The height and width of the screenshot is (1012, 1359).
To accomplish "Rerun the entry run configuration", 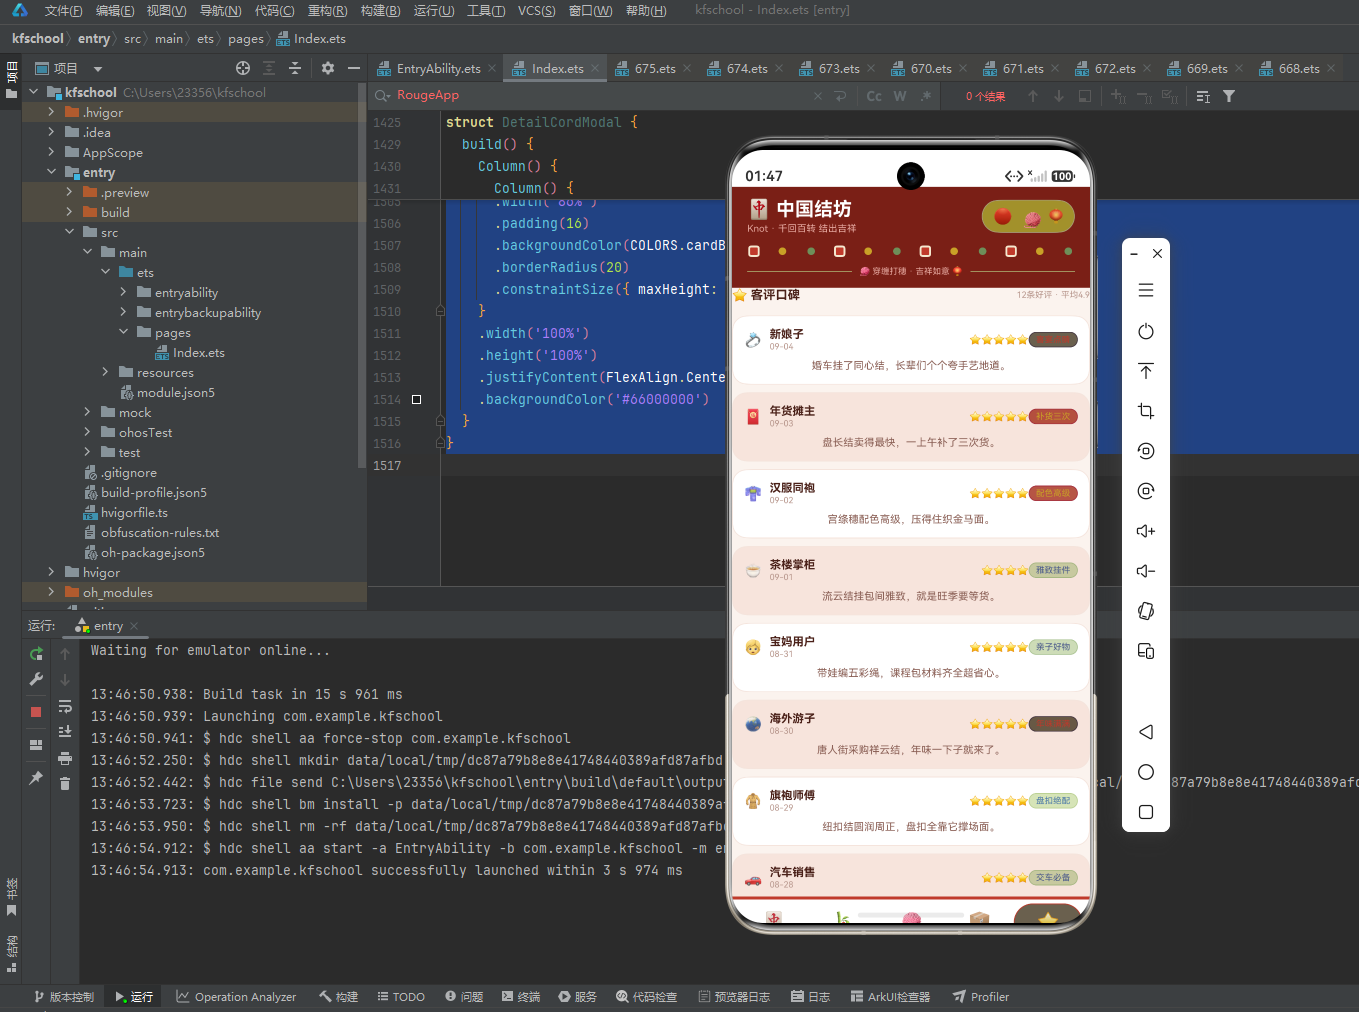I will [x=36, y=654].
